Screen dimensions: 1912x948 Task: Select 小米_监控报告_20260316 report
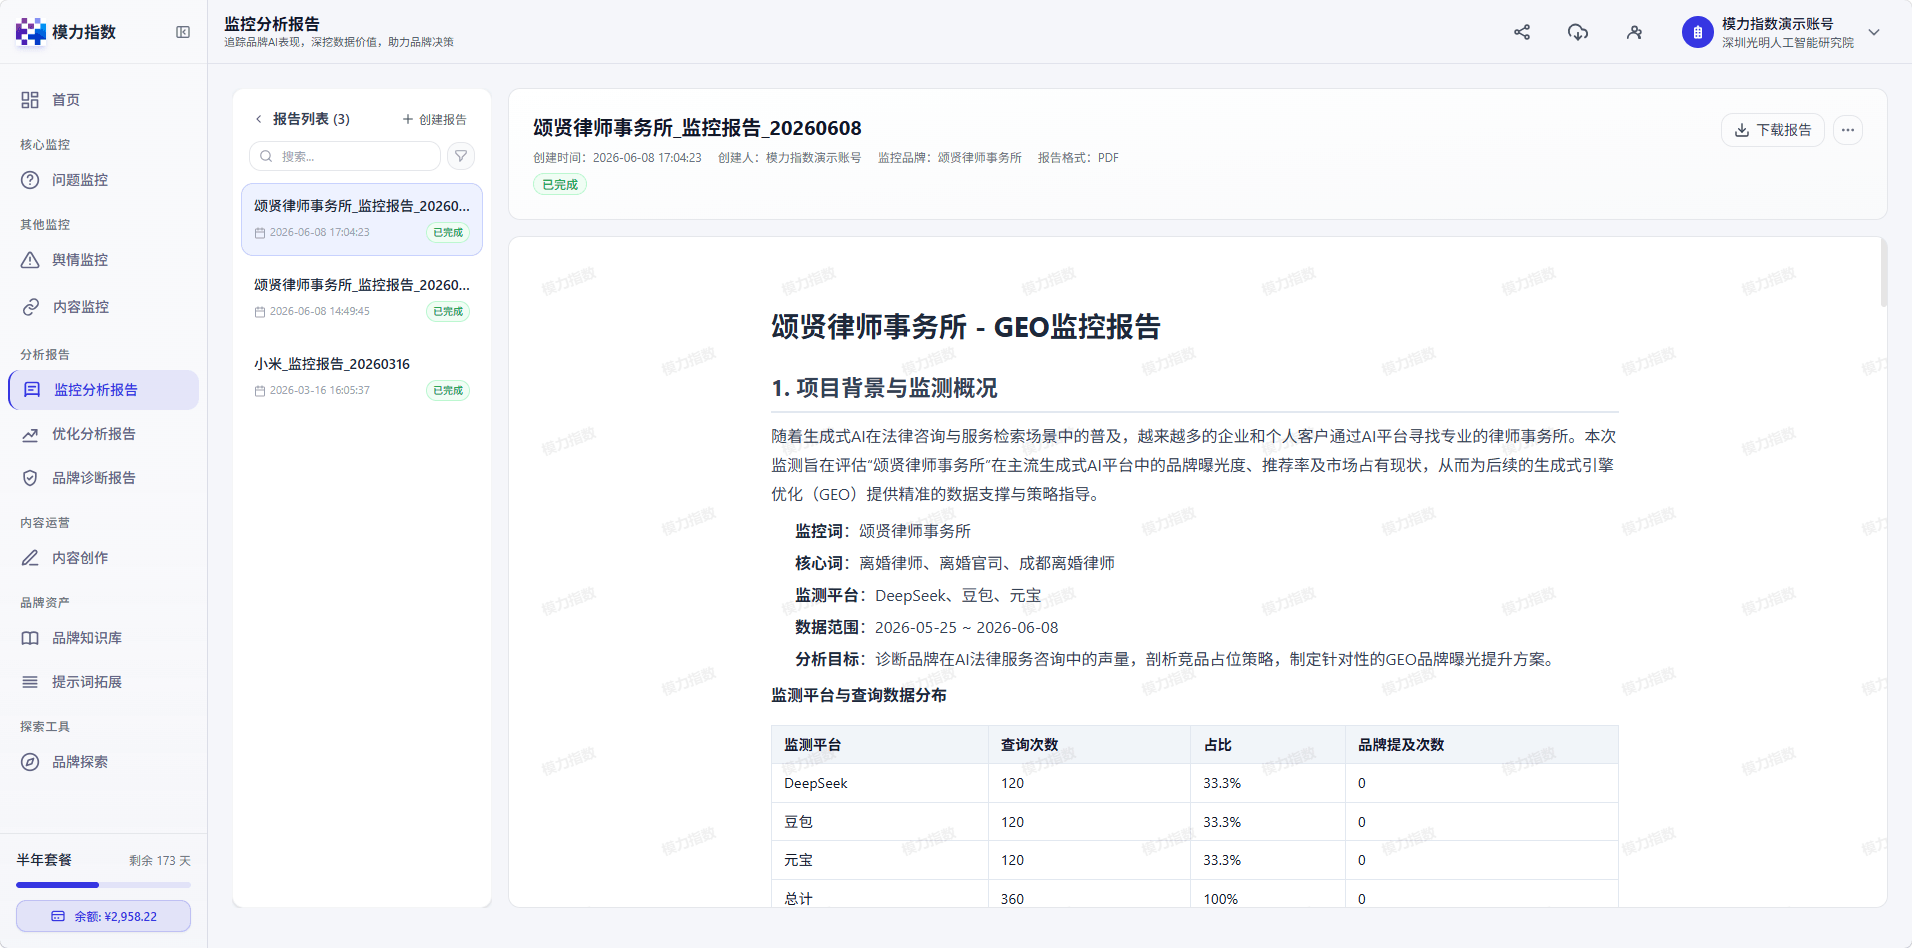(362, 377)
